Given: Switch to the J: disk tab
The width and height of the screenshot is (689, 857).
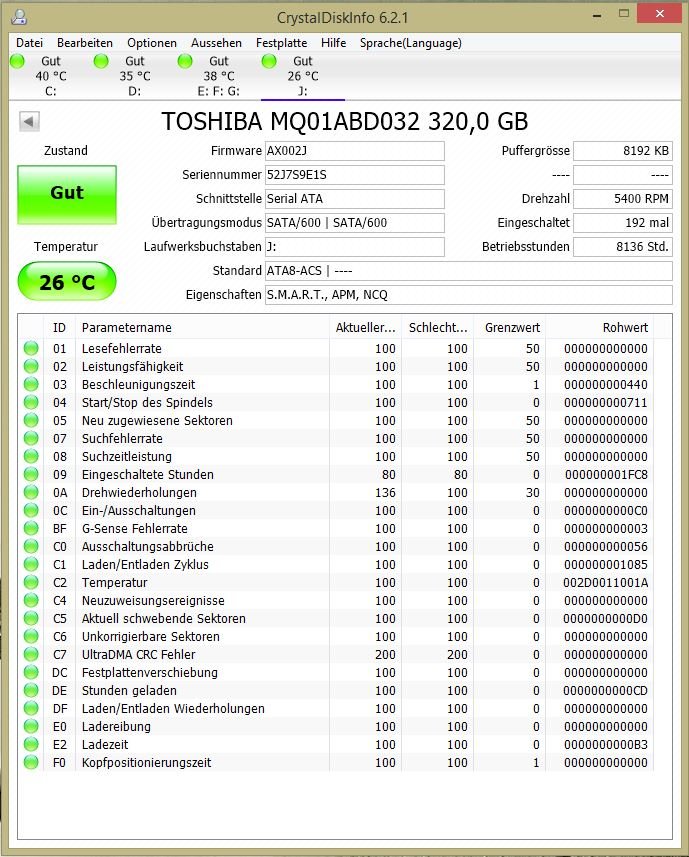Looking at the screenshot, I should (x=303, y=77).
